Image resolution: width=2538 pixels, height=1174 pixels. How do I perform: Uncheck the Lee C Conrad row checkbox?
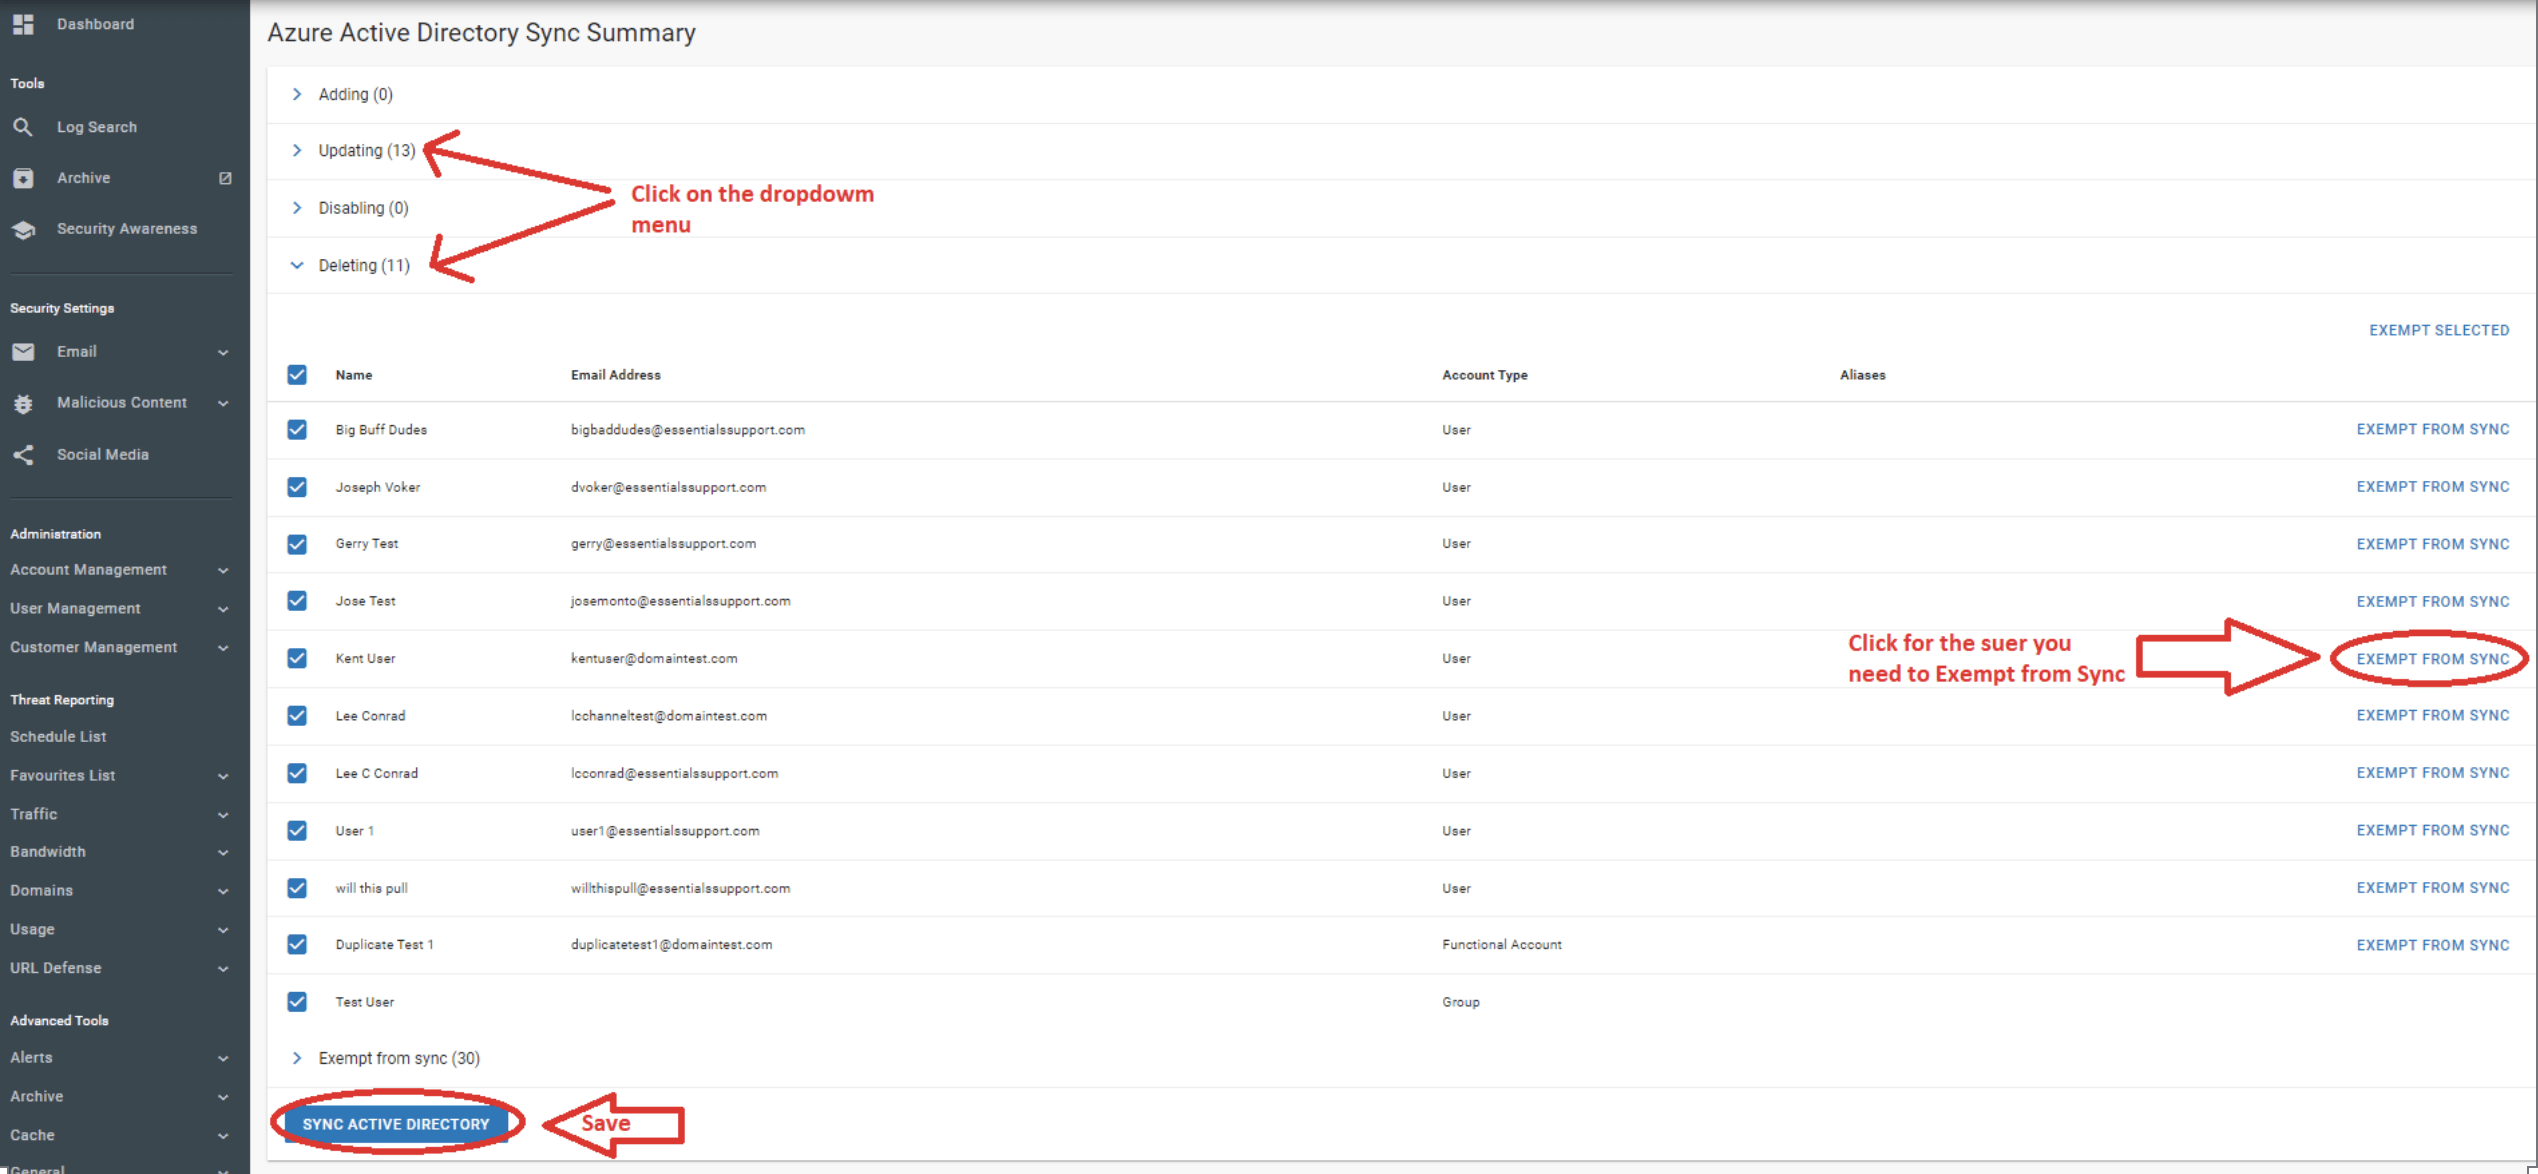click(x=297, y=773)
